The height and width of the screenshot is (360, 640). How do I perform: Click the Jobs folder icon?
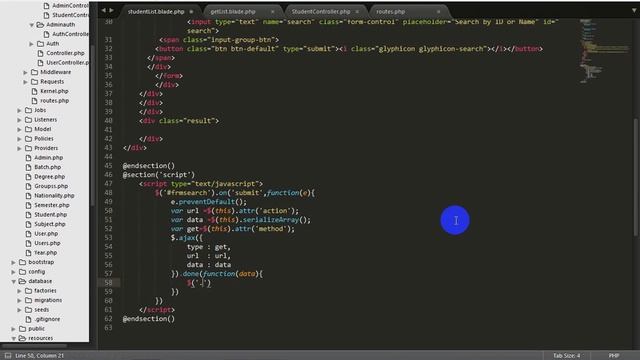pyautogui.click(x=29, y=110)
